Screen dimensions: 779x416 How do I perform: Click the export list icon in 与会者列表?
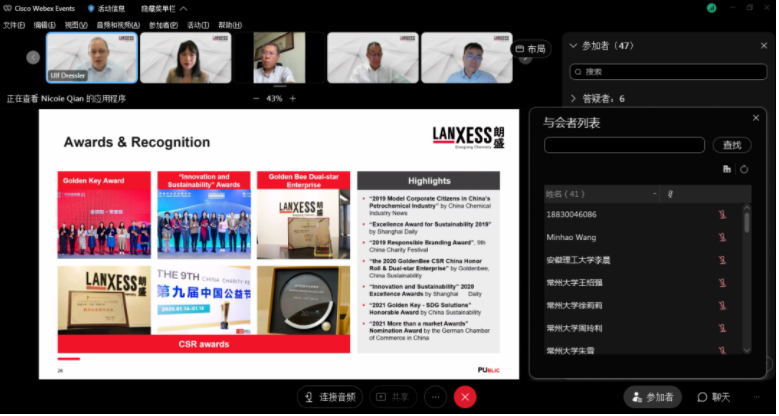coord(727,169)
